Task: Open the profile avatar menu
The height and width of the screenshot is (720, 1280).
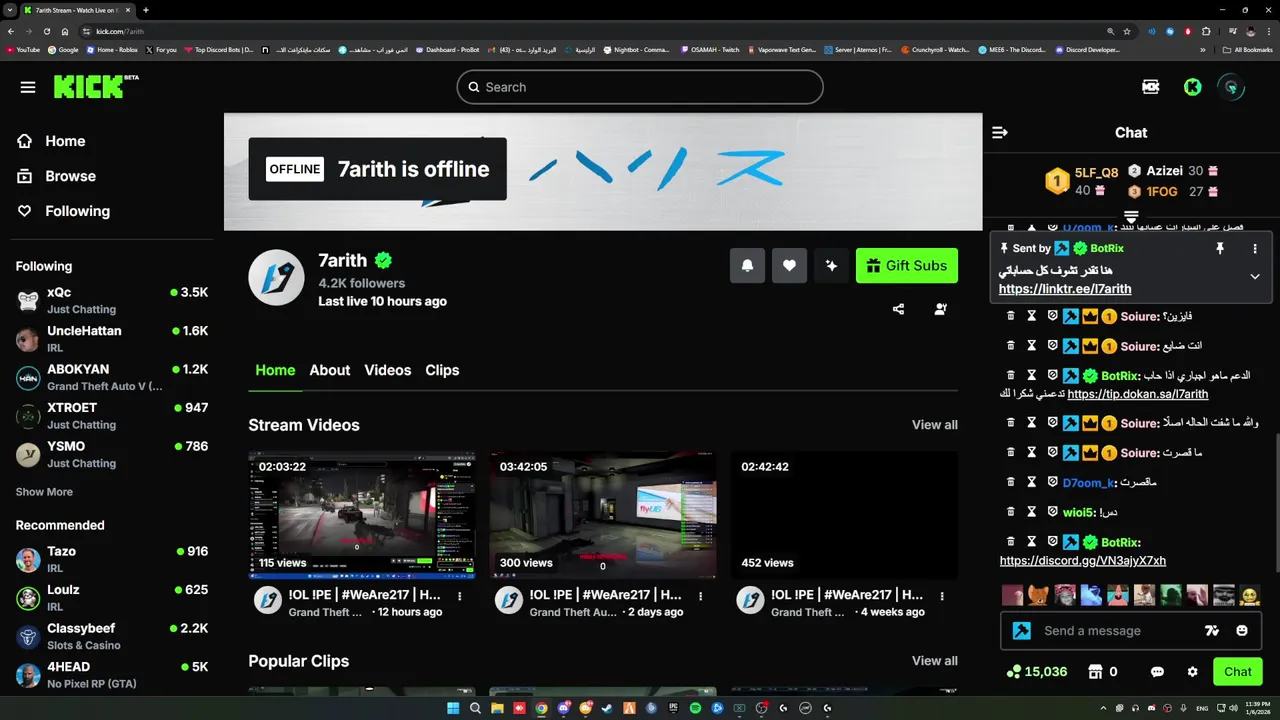Action: pyautogui.click(x=1231, y=87)
